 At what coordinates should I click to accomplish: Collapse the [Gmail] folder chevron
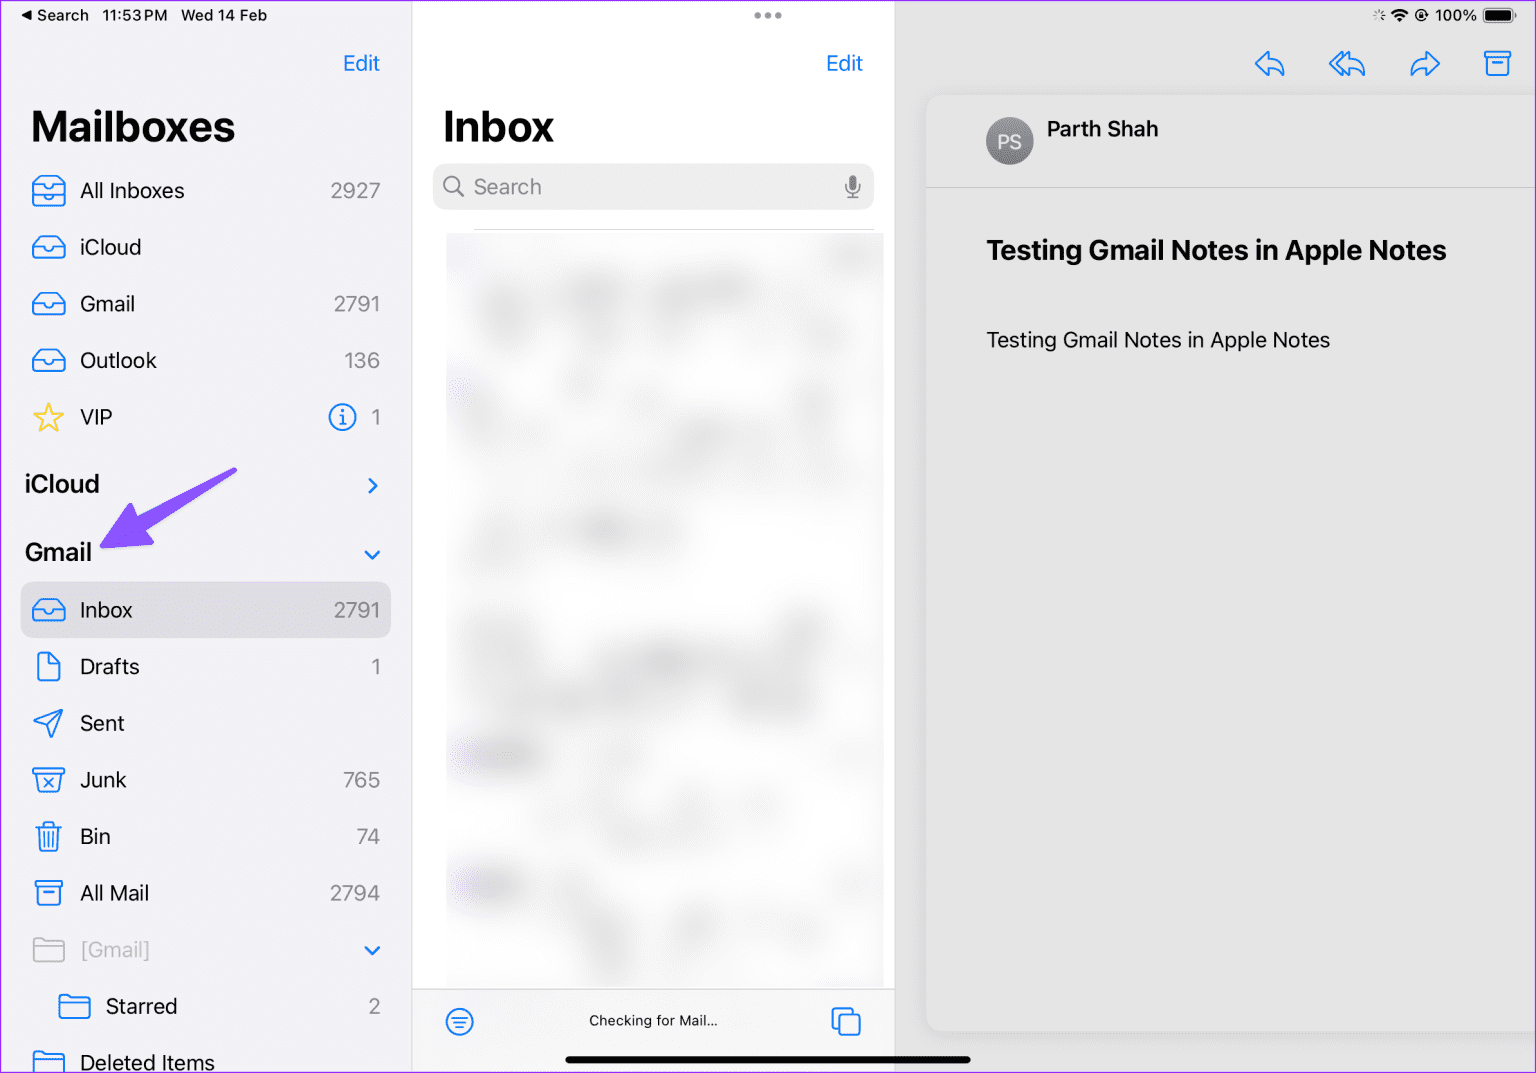click(373, 950)
